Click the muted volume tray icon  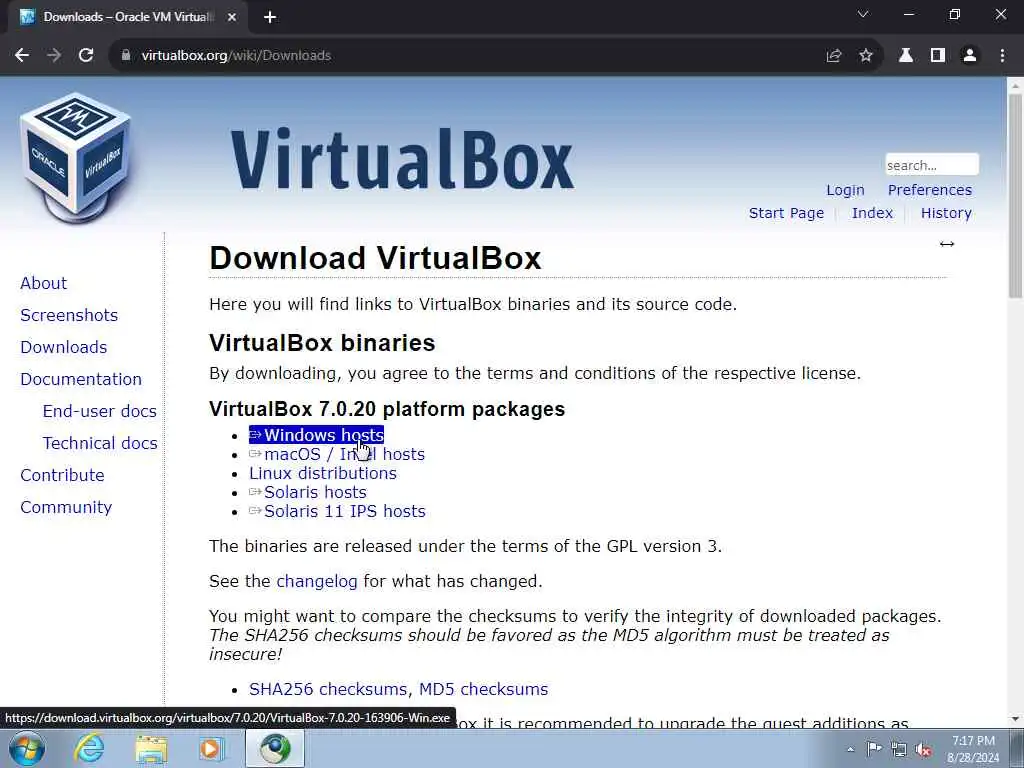coord(923,749)
